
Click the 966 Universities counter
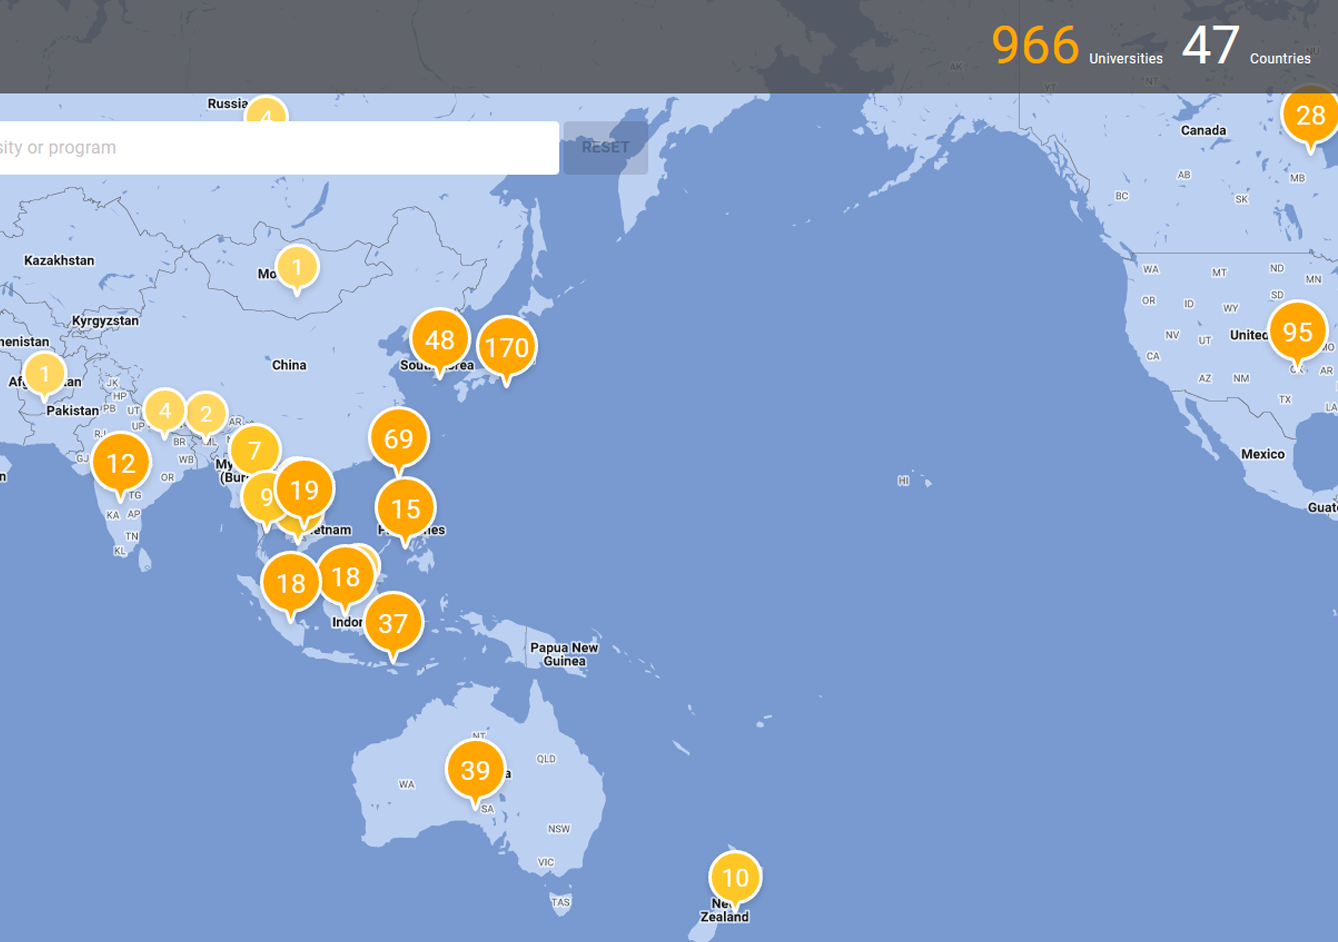tap(1076, 46)
